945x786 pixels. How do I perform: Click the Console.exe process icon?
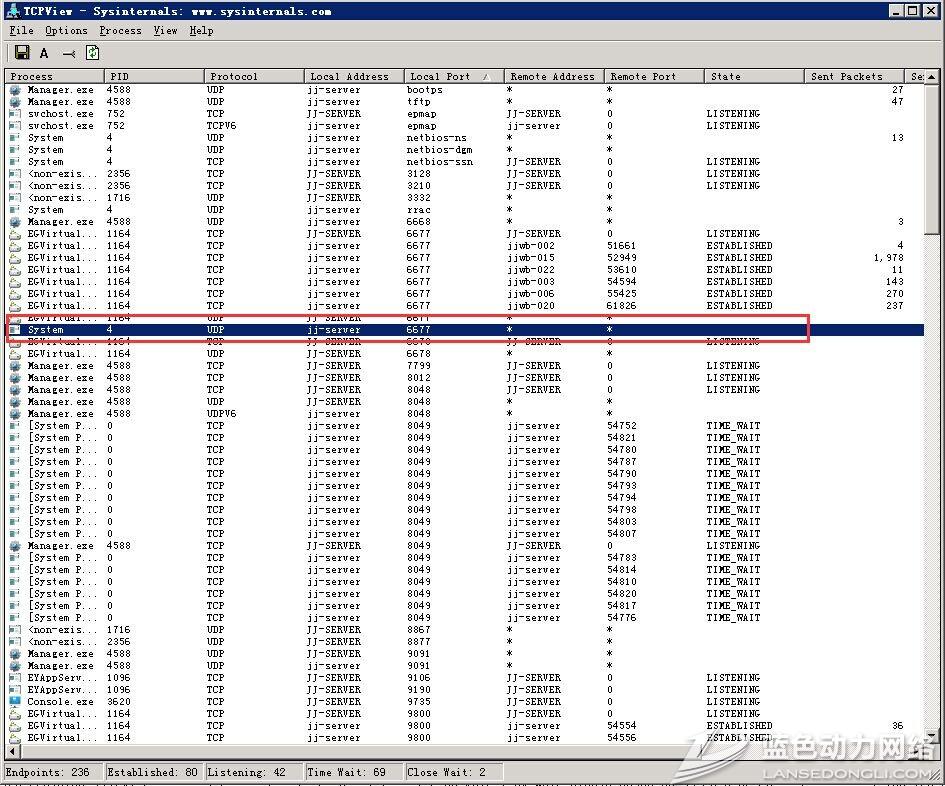[15, 702]
